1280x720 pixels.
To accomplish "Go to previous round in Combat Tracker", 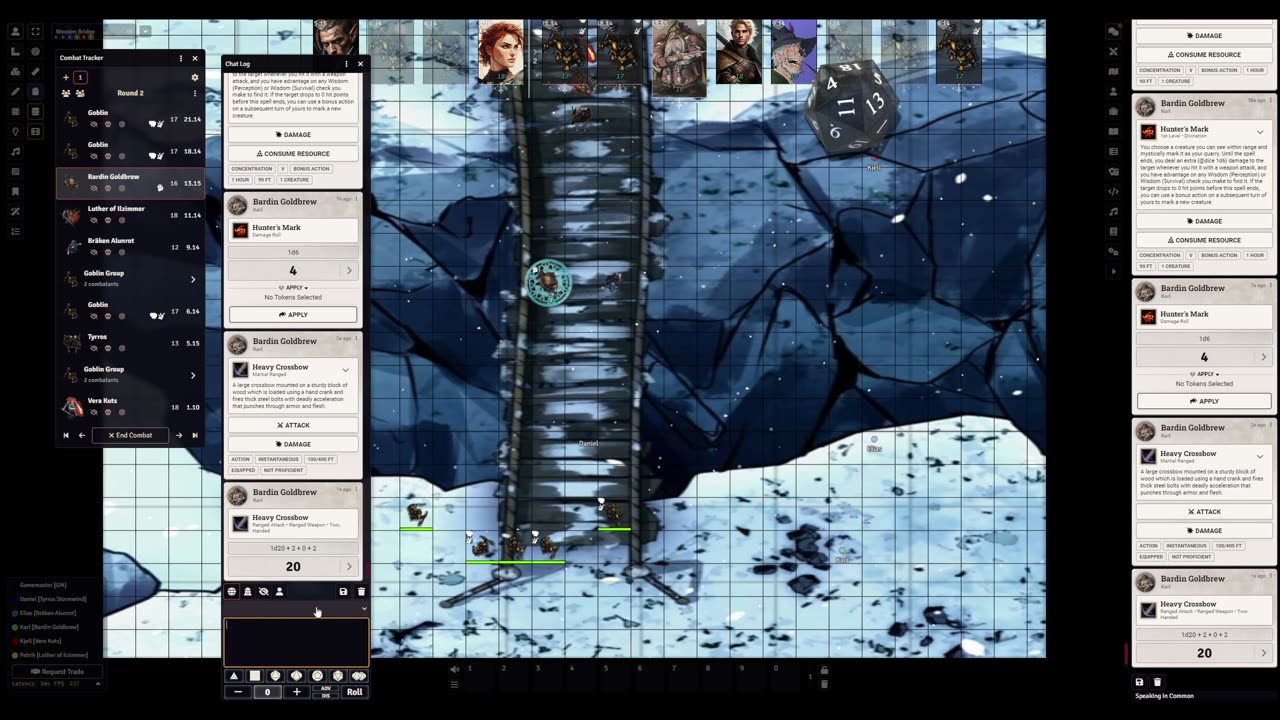I will pyautogui.click(x=66, y=435).
